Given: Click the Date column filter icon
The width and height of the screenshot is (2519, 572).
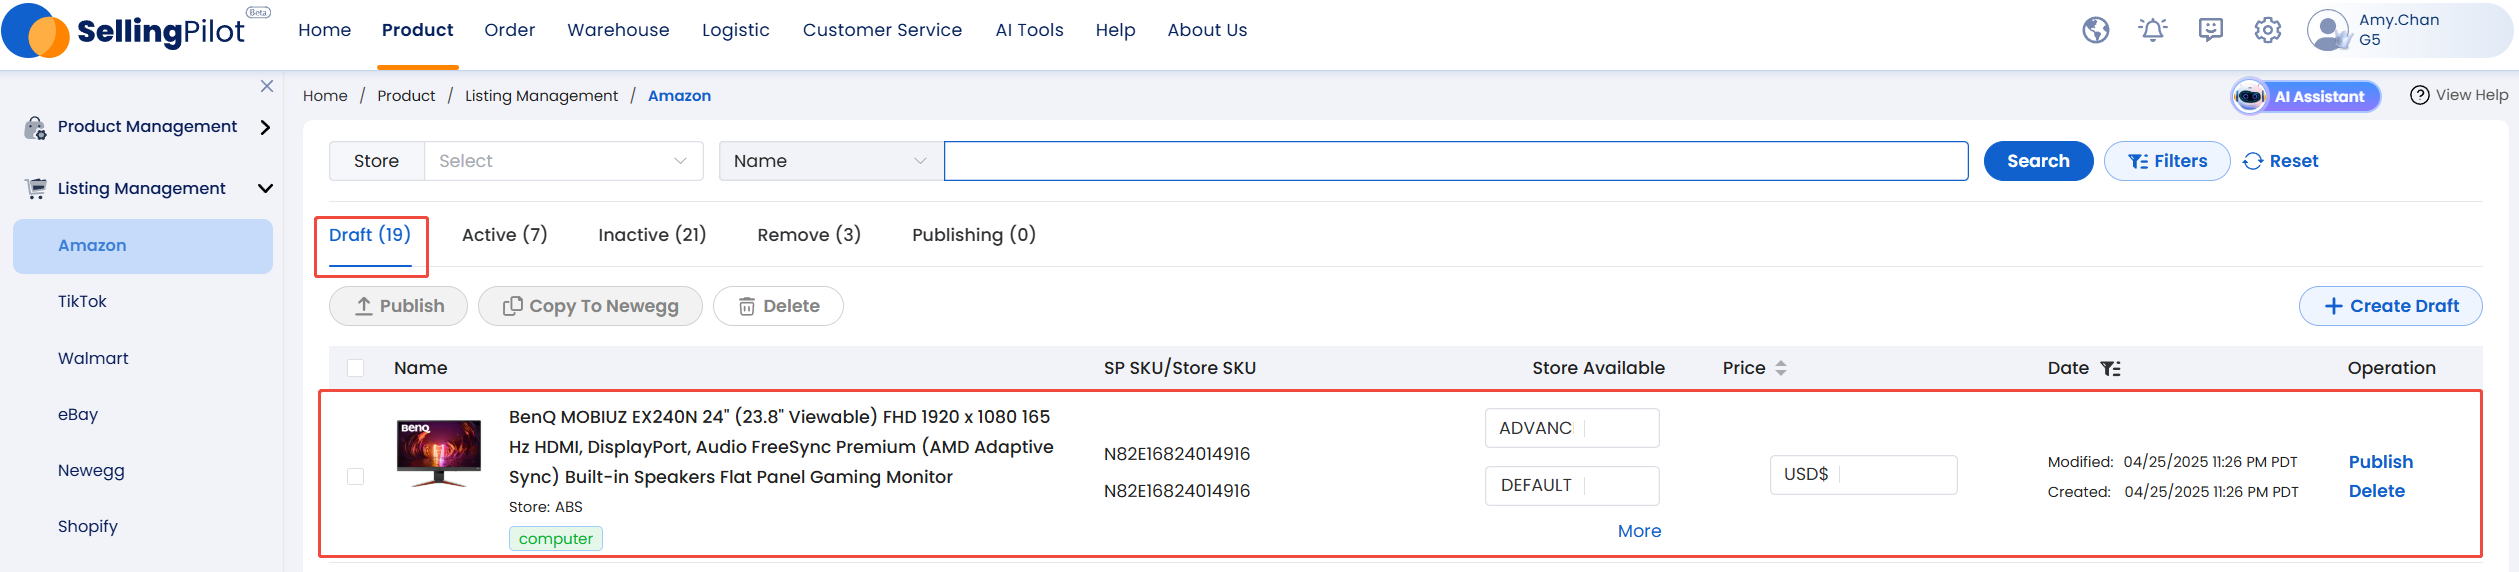Looking at the screenshot, I should 2111,368.
